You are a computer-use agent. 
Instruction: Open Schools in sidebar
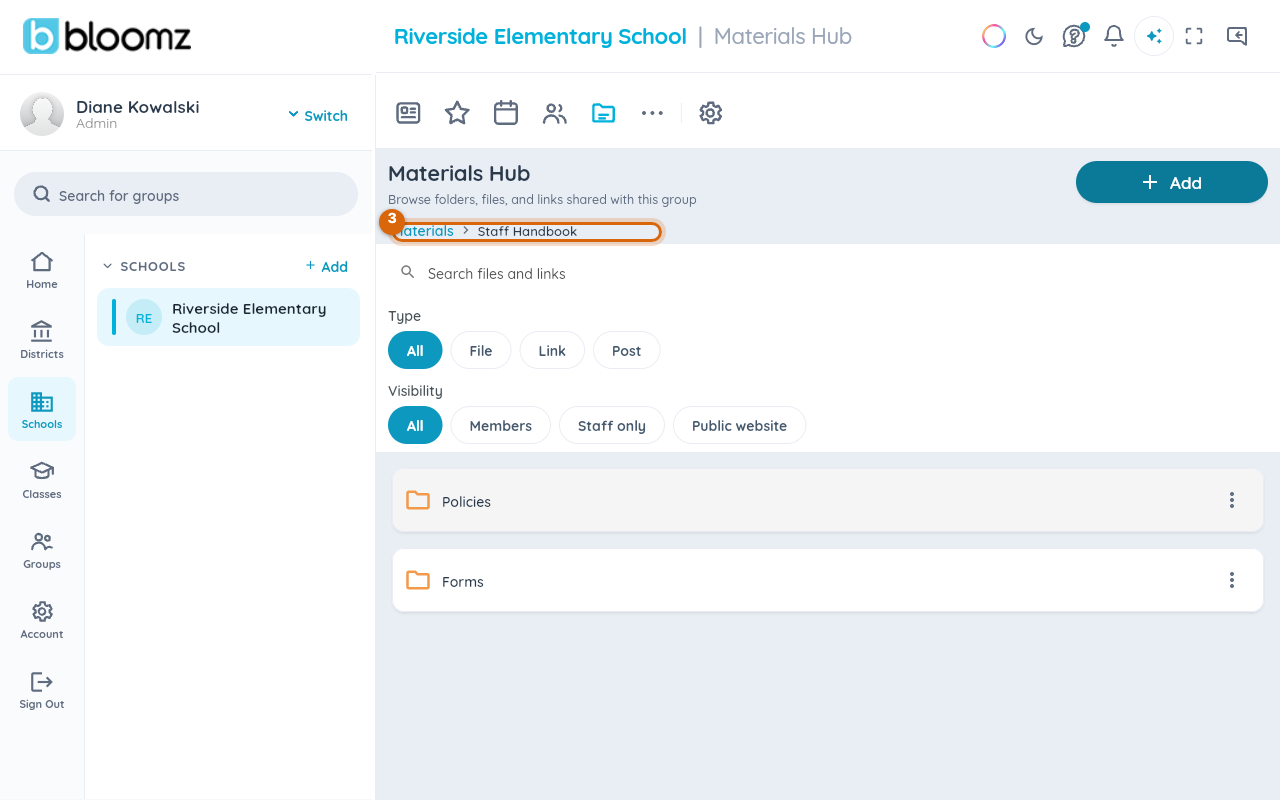pos(42,409)
